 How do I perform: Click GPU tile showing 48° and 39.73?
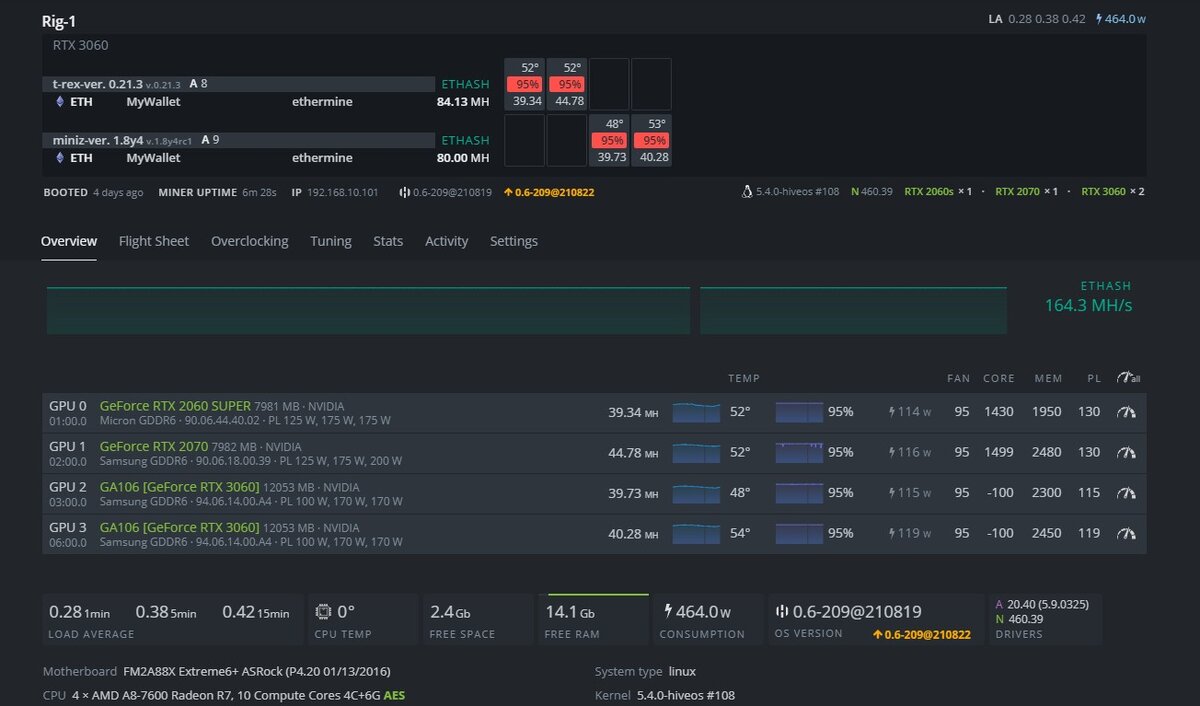(x=609, y=140)
